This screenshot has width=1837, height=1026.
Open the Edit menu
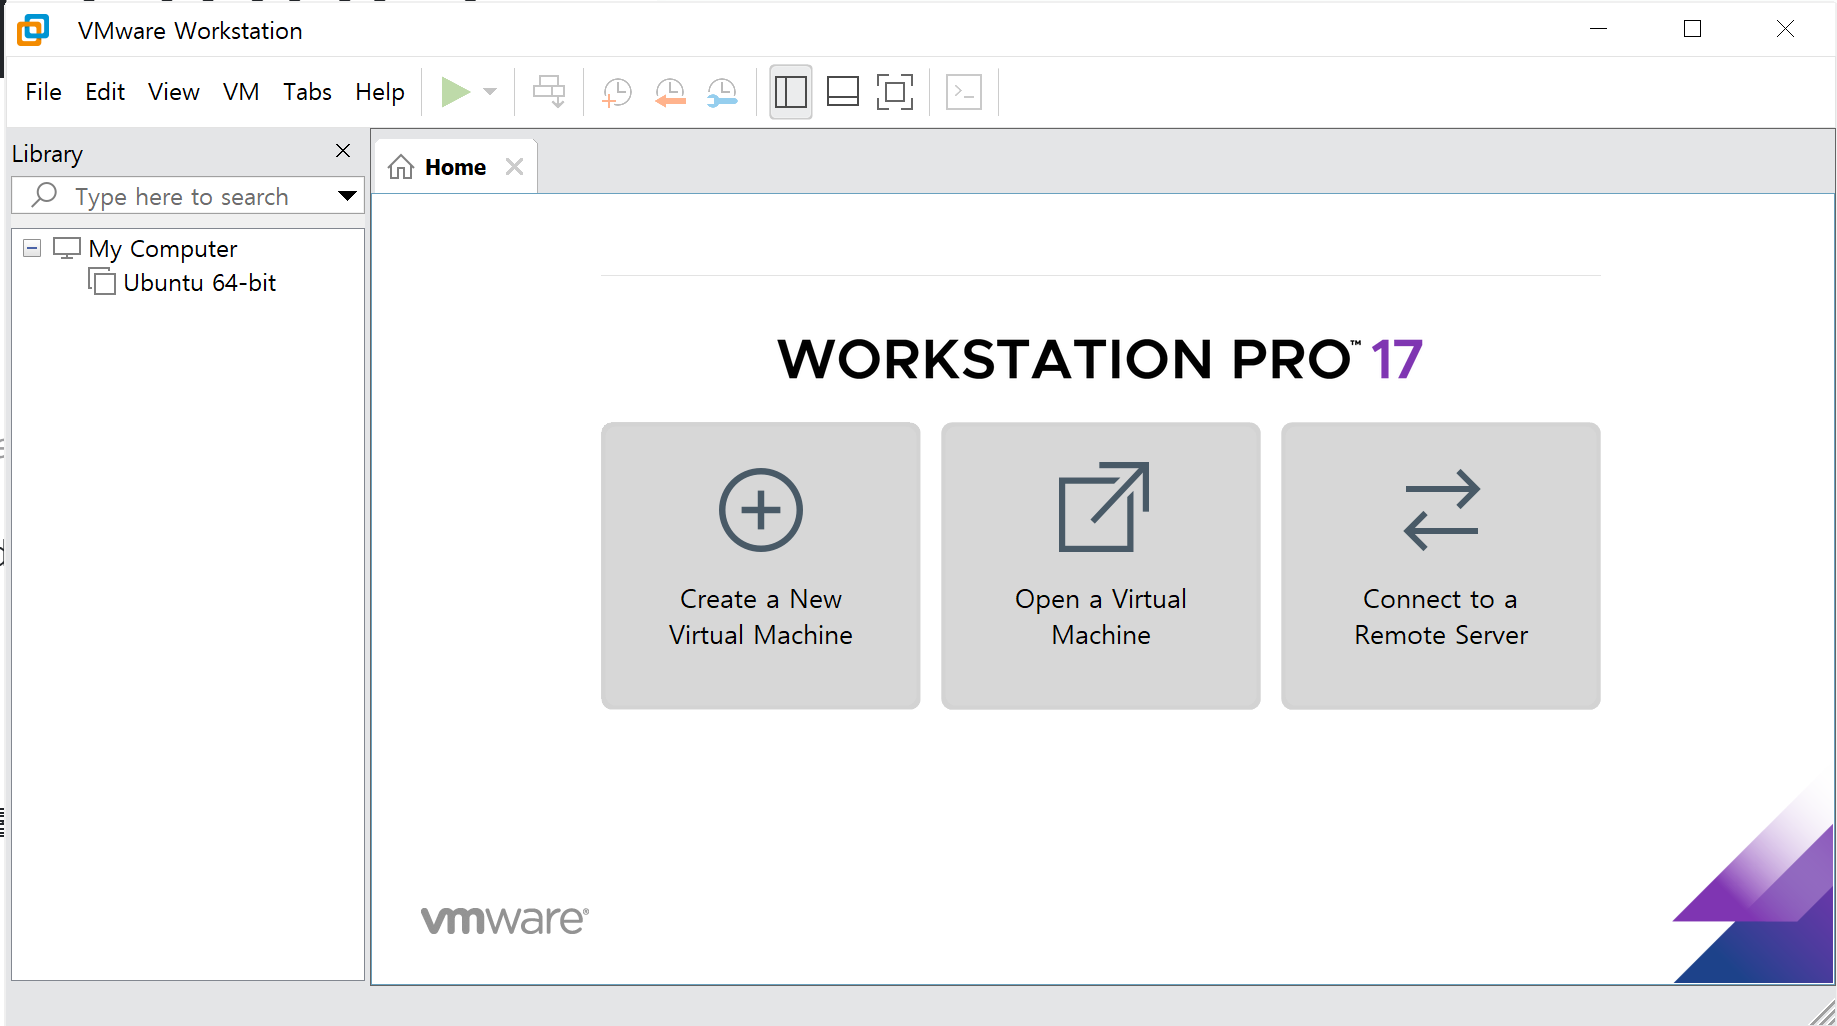tap(105, 92)
